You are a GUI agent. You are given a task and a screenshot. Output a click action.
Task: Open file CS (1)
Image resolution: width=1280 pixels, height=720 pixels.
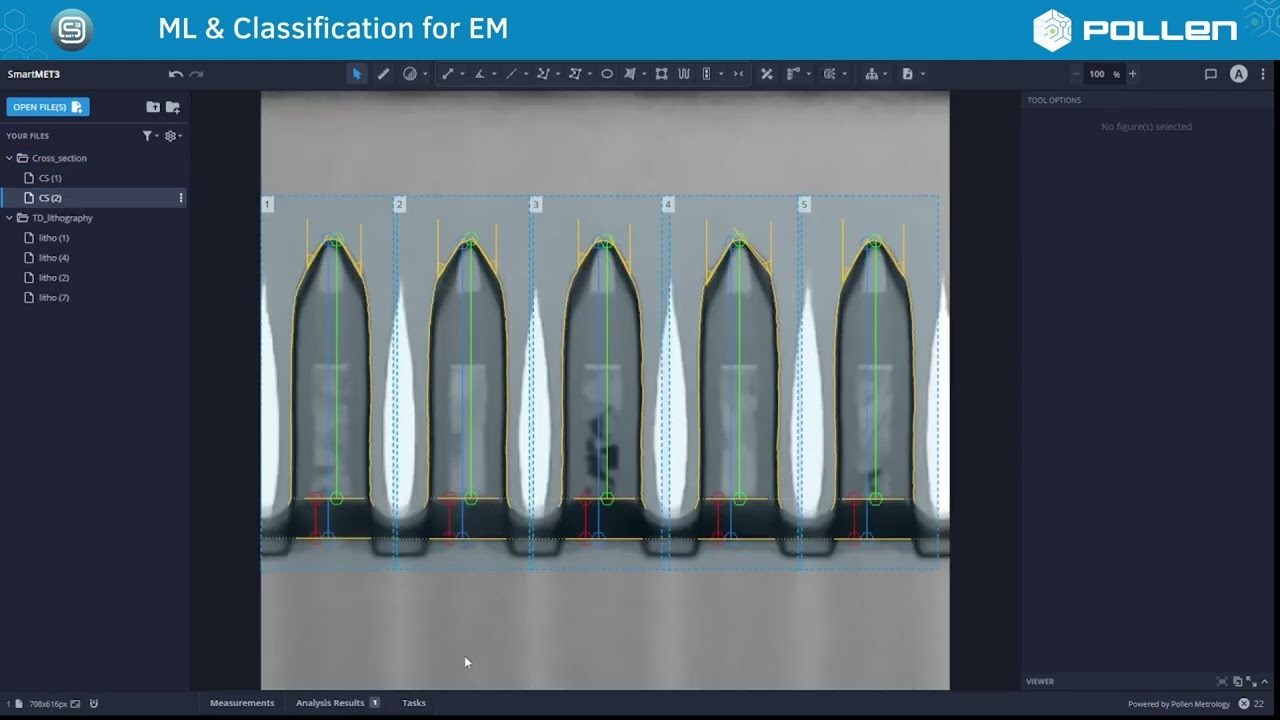(x=50, y=178)
